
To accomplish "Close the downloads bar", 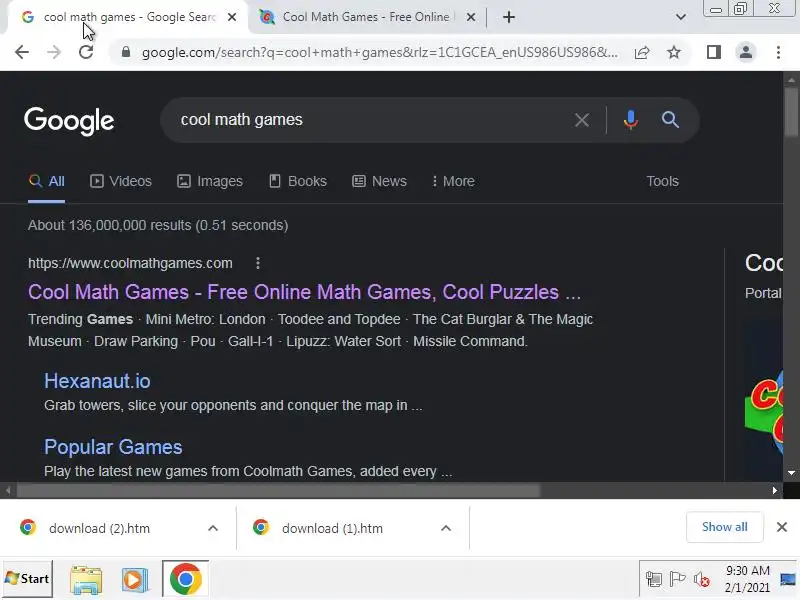I will coord(782,527).
